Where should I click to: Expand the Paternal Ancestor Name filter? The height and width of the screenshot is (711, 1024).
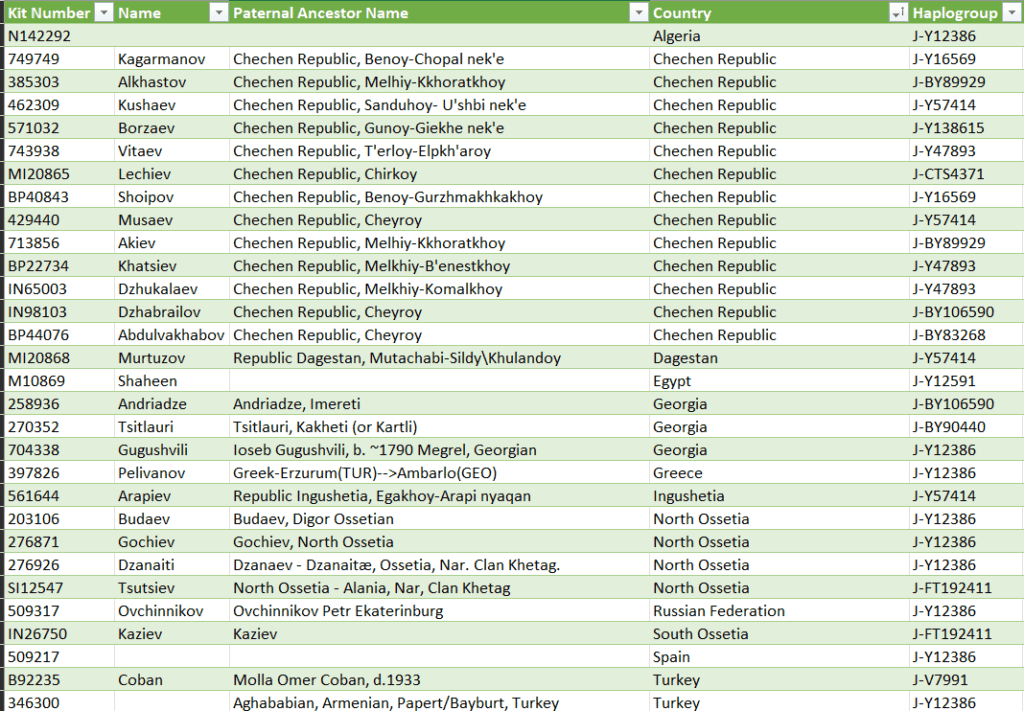(x=639, y=13)
